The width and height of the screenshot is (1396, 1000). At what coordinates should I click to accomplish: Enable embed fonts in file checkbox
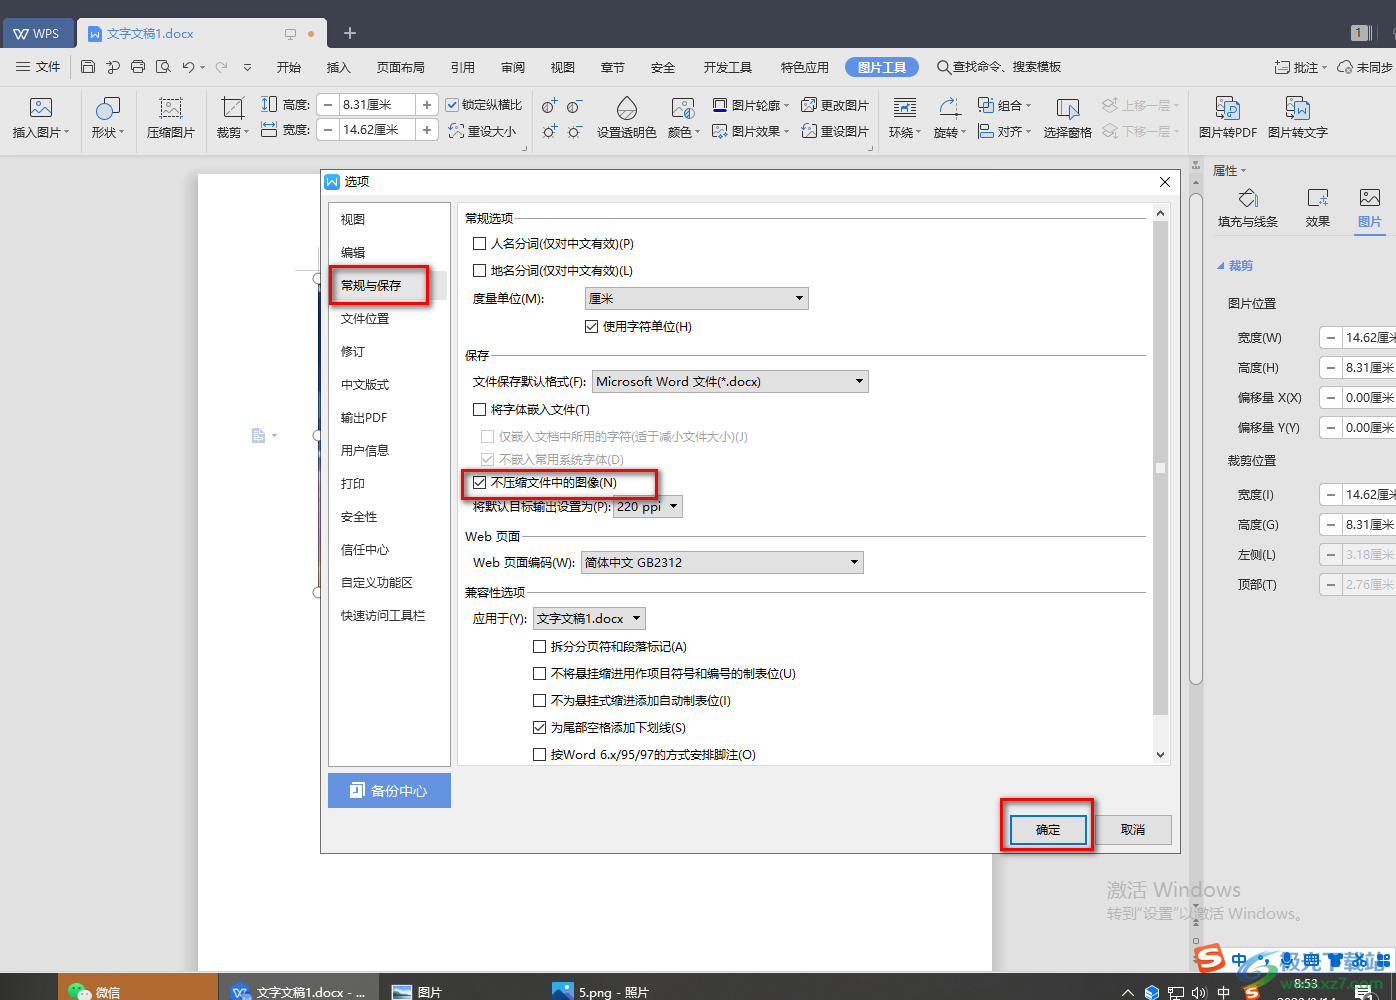click(x=479, y=409)
